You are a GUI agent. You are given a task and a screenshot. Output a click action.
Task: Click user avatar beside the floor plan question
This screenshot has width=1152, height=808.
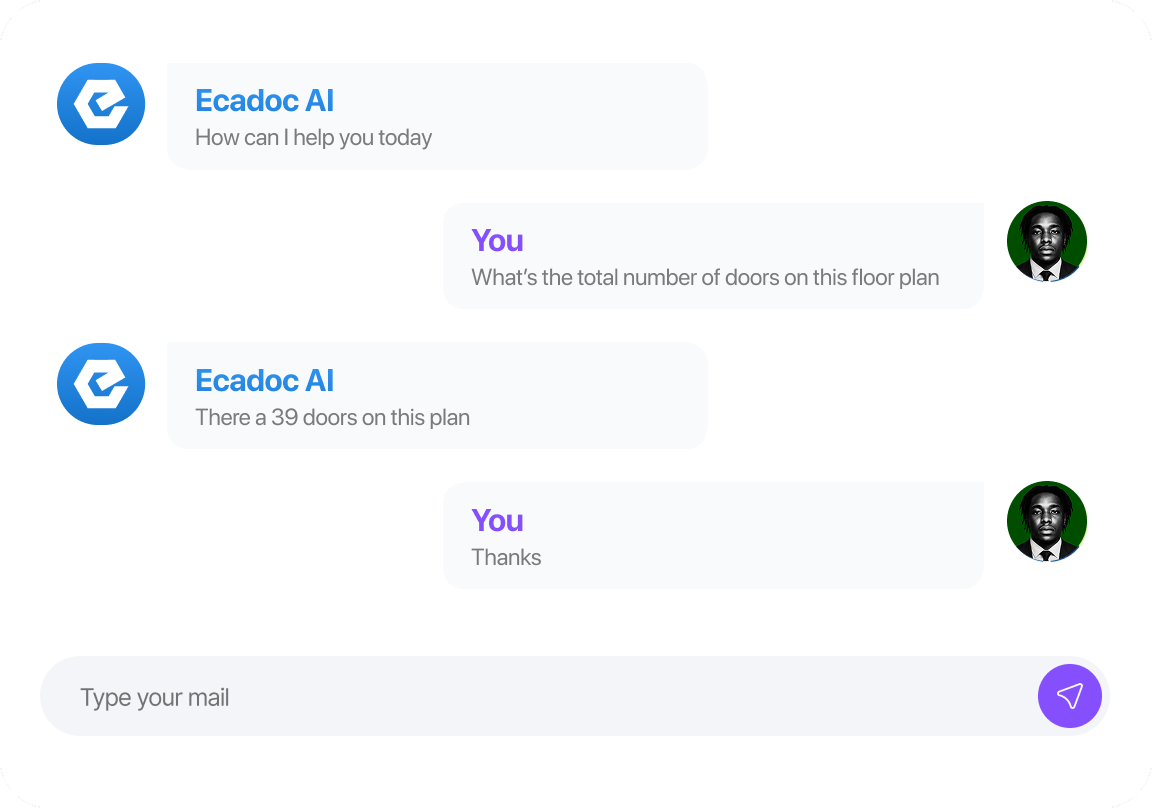tap(1046, 242)
